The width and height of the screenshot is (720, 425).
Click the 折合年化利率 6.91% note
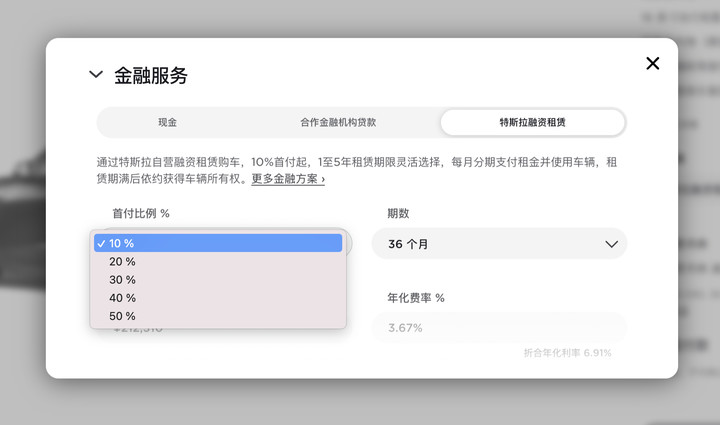[x=568, y=352]
